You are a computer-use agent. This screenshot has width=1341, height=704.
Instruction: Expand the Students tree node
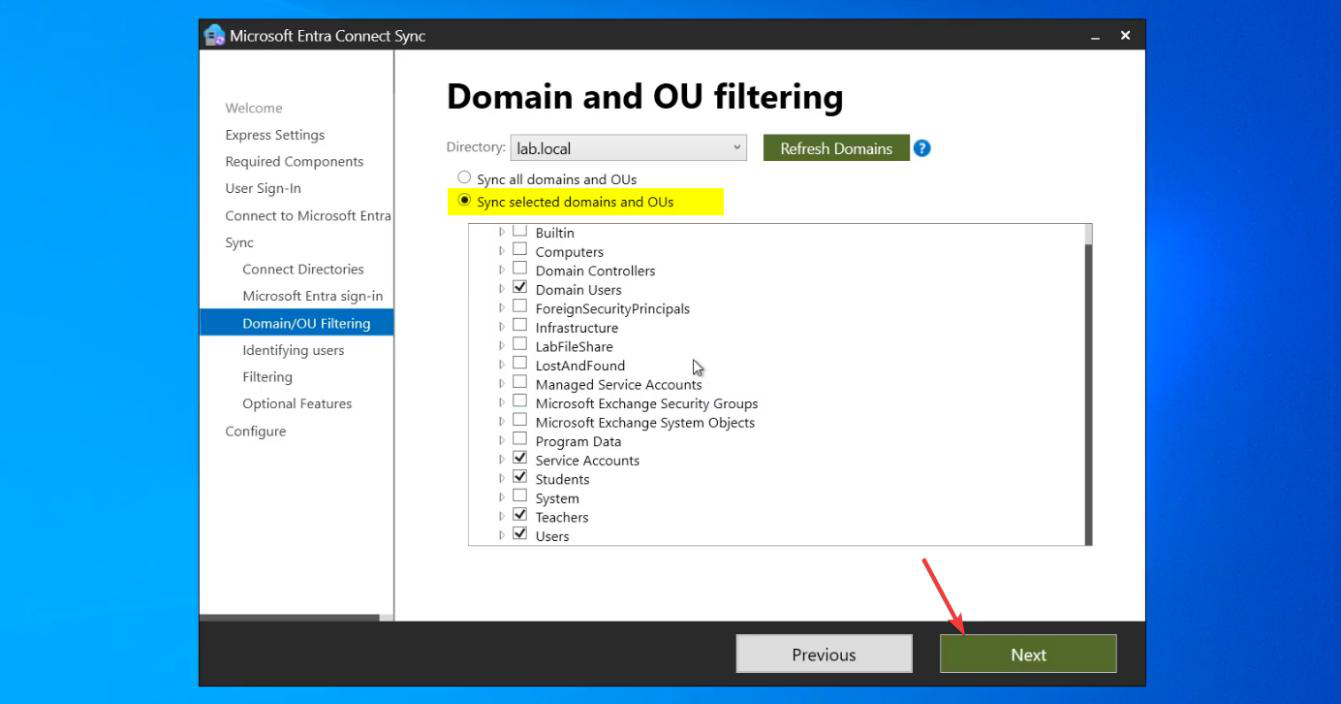tap(502, 479)
